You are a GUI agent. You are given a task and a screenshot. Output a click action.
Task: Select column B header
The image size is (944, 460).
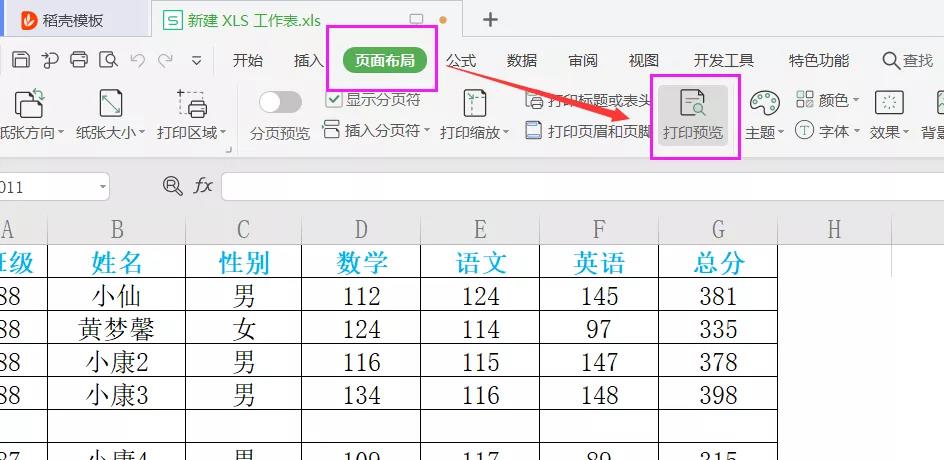(x=117, y=230)
